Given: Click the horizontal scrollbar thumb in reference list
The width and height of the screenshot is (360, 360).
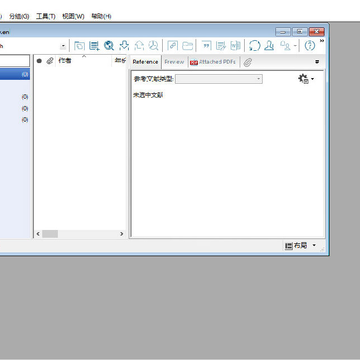Looking at the screenshot, I should coord(50,234).
